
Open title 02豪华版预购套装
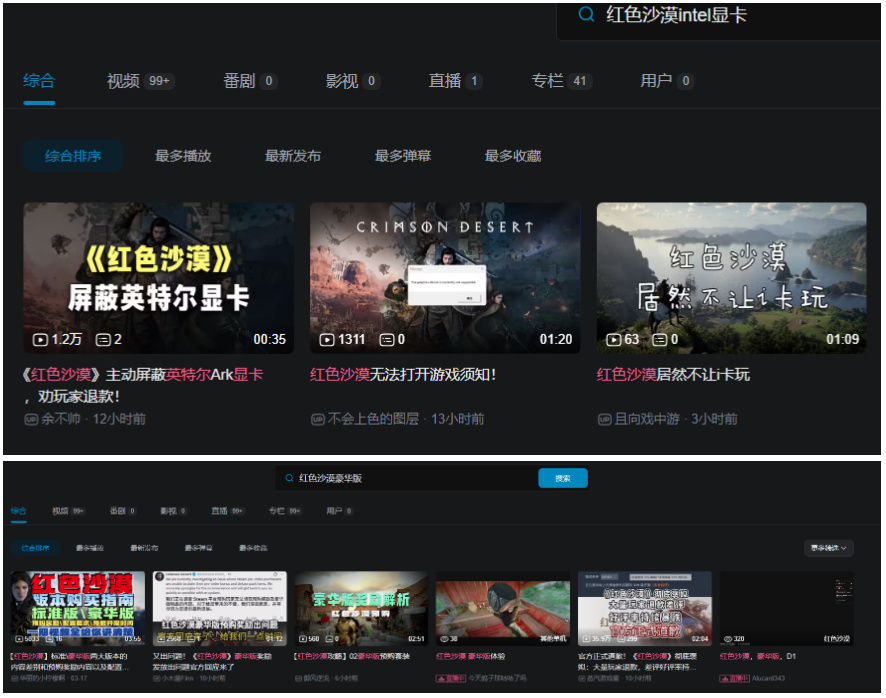point(351,656)
